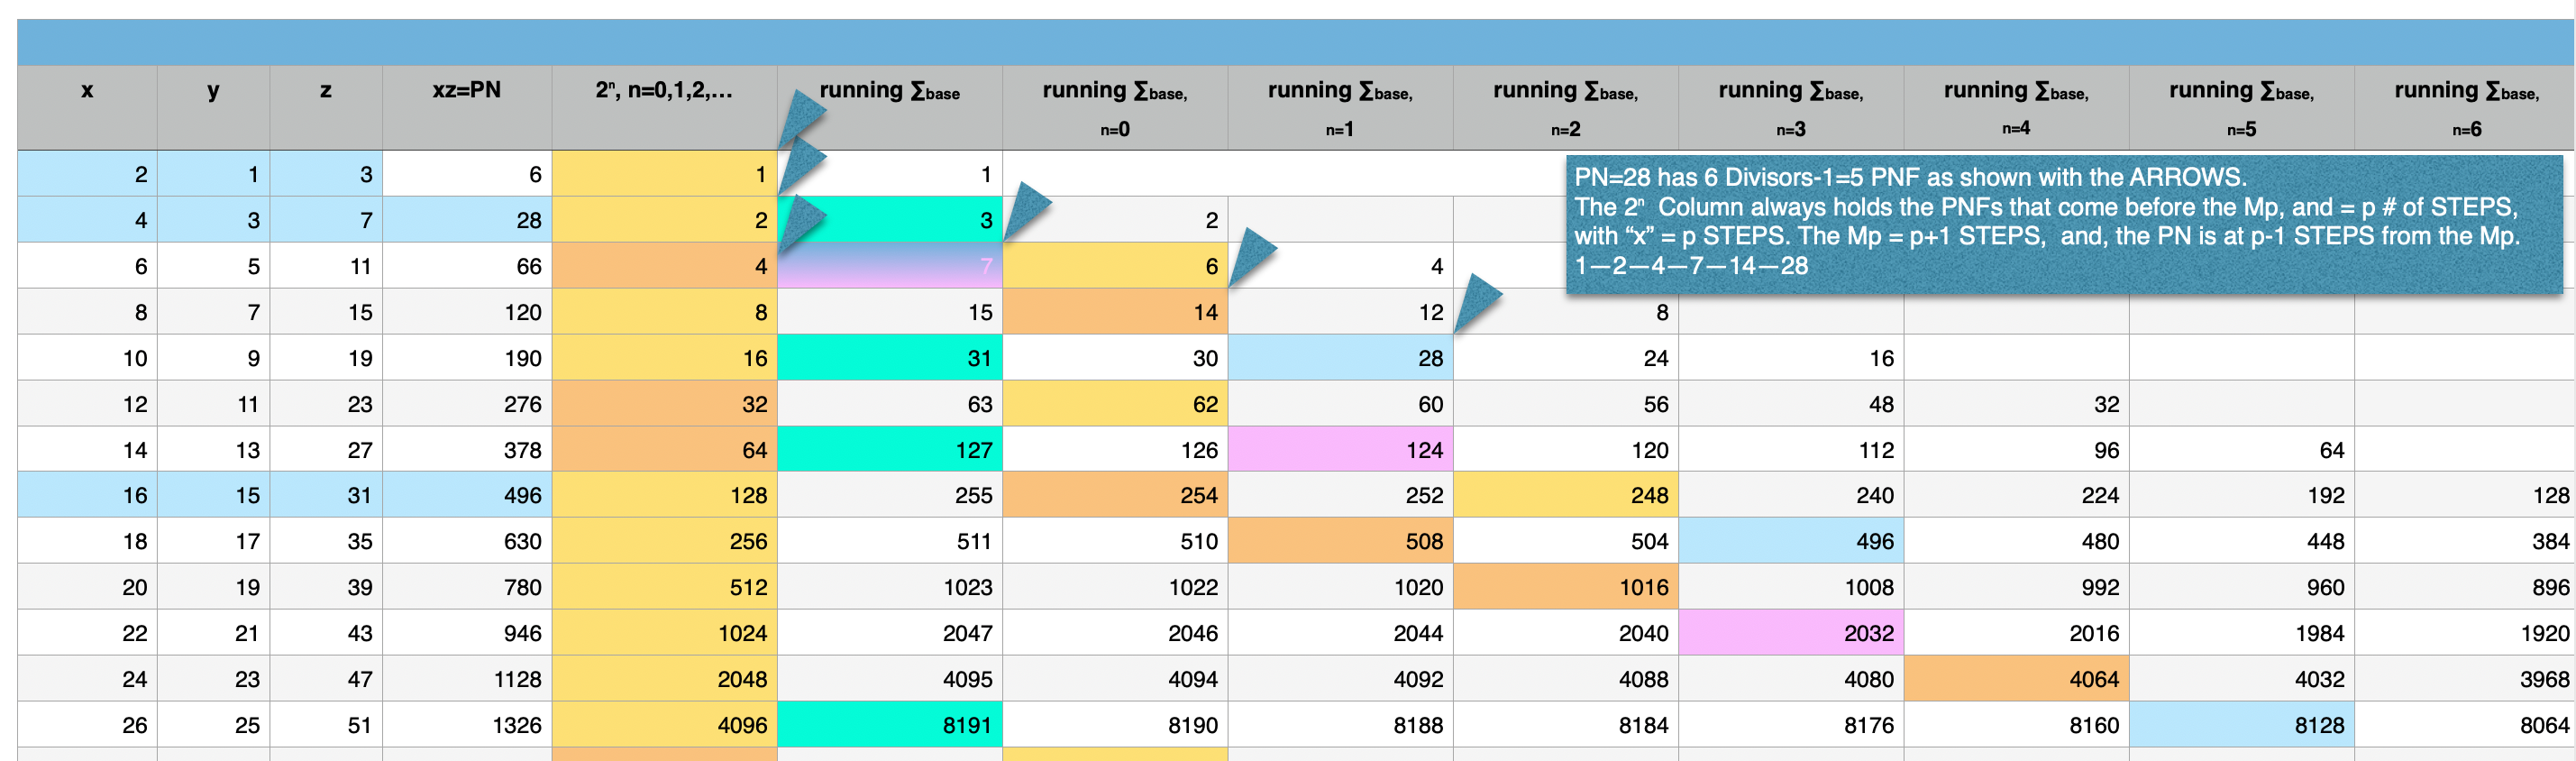Select the arrow left of value 8 in n=2 column
Image resolution: width=2576 pixels, height=761 pixels.
coord(1477,303)
